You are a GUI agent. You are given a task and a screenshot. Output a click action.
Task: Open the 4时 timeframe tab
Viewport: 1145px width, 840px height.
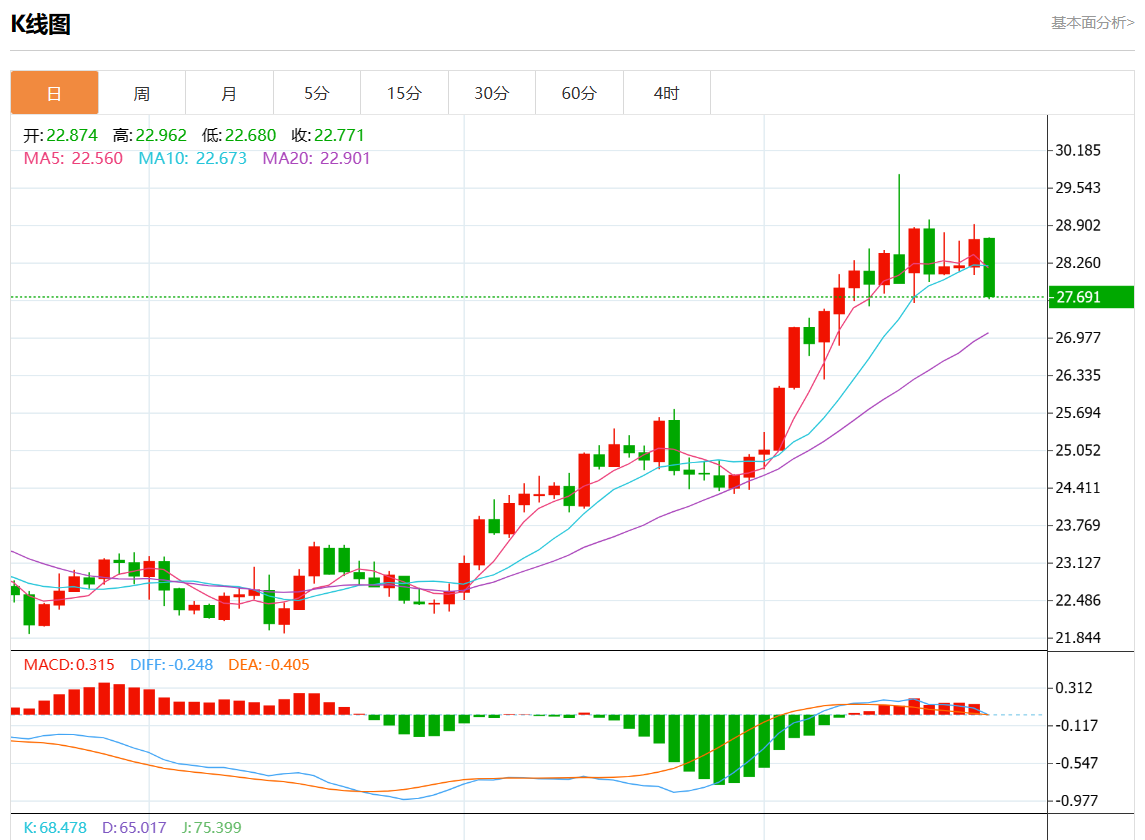(667, 93)
